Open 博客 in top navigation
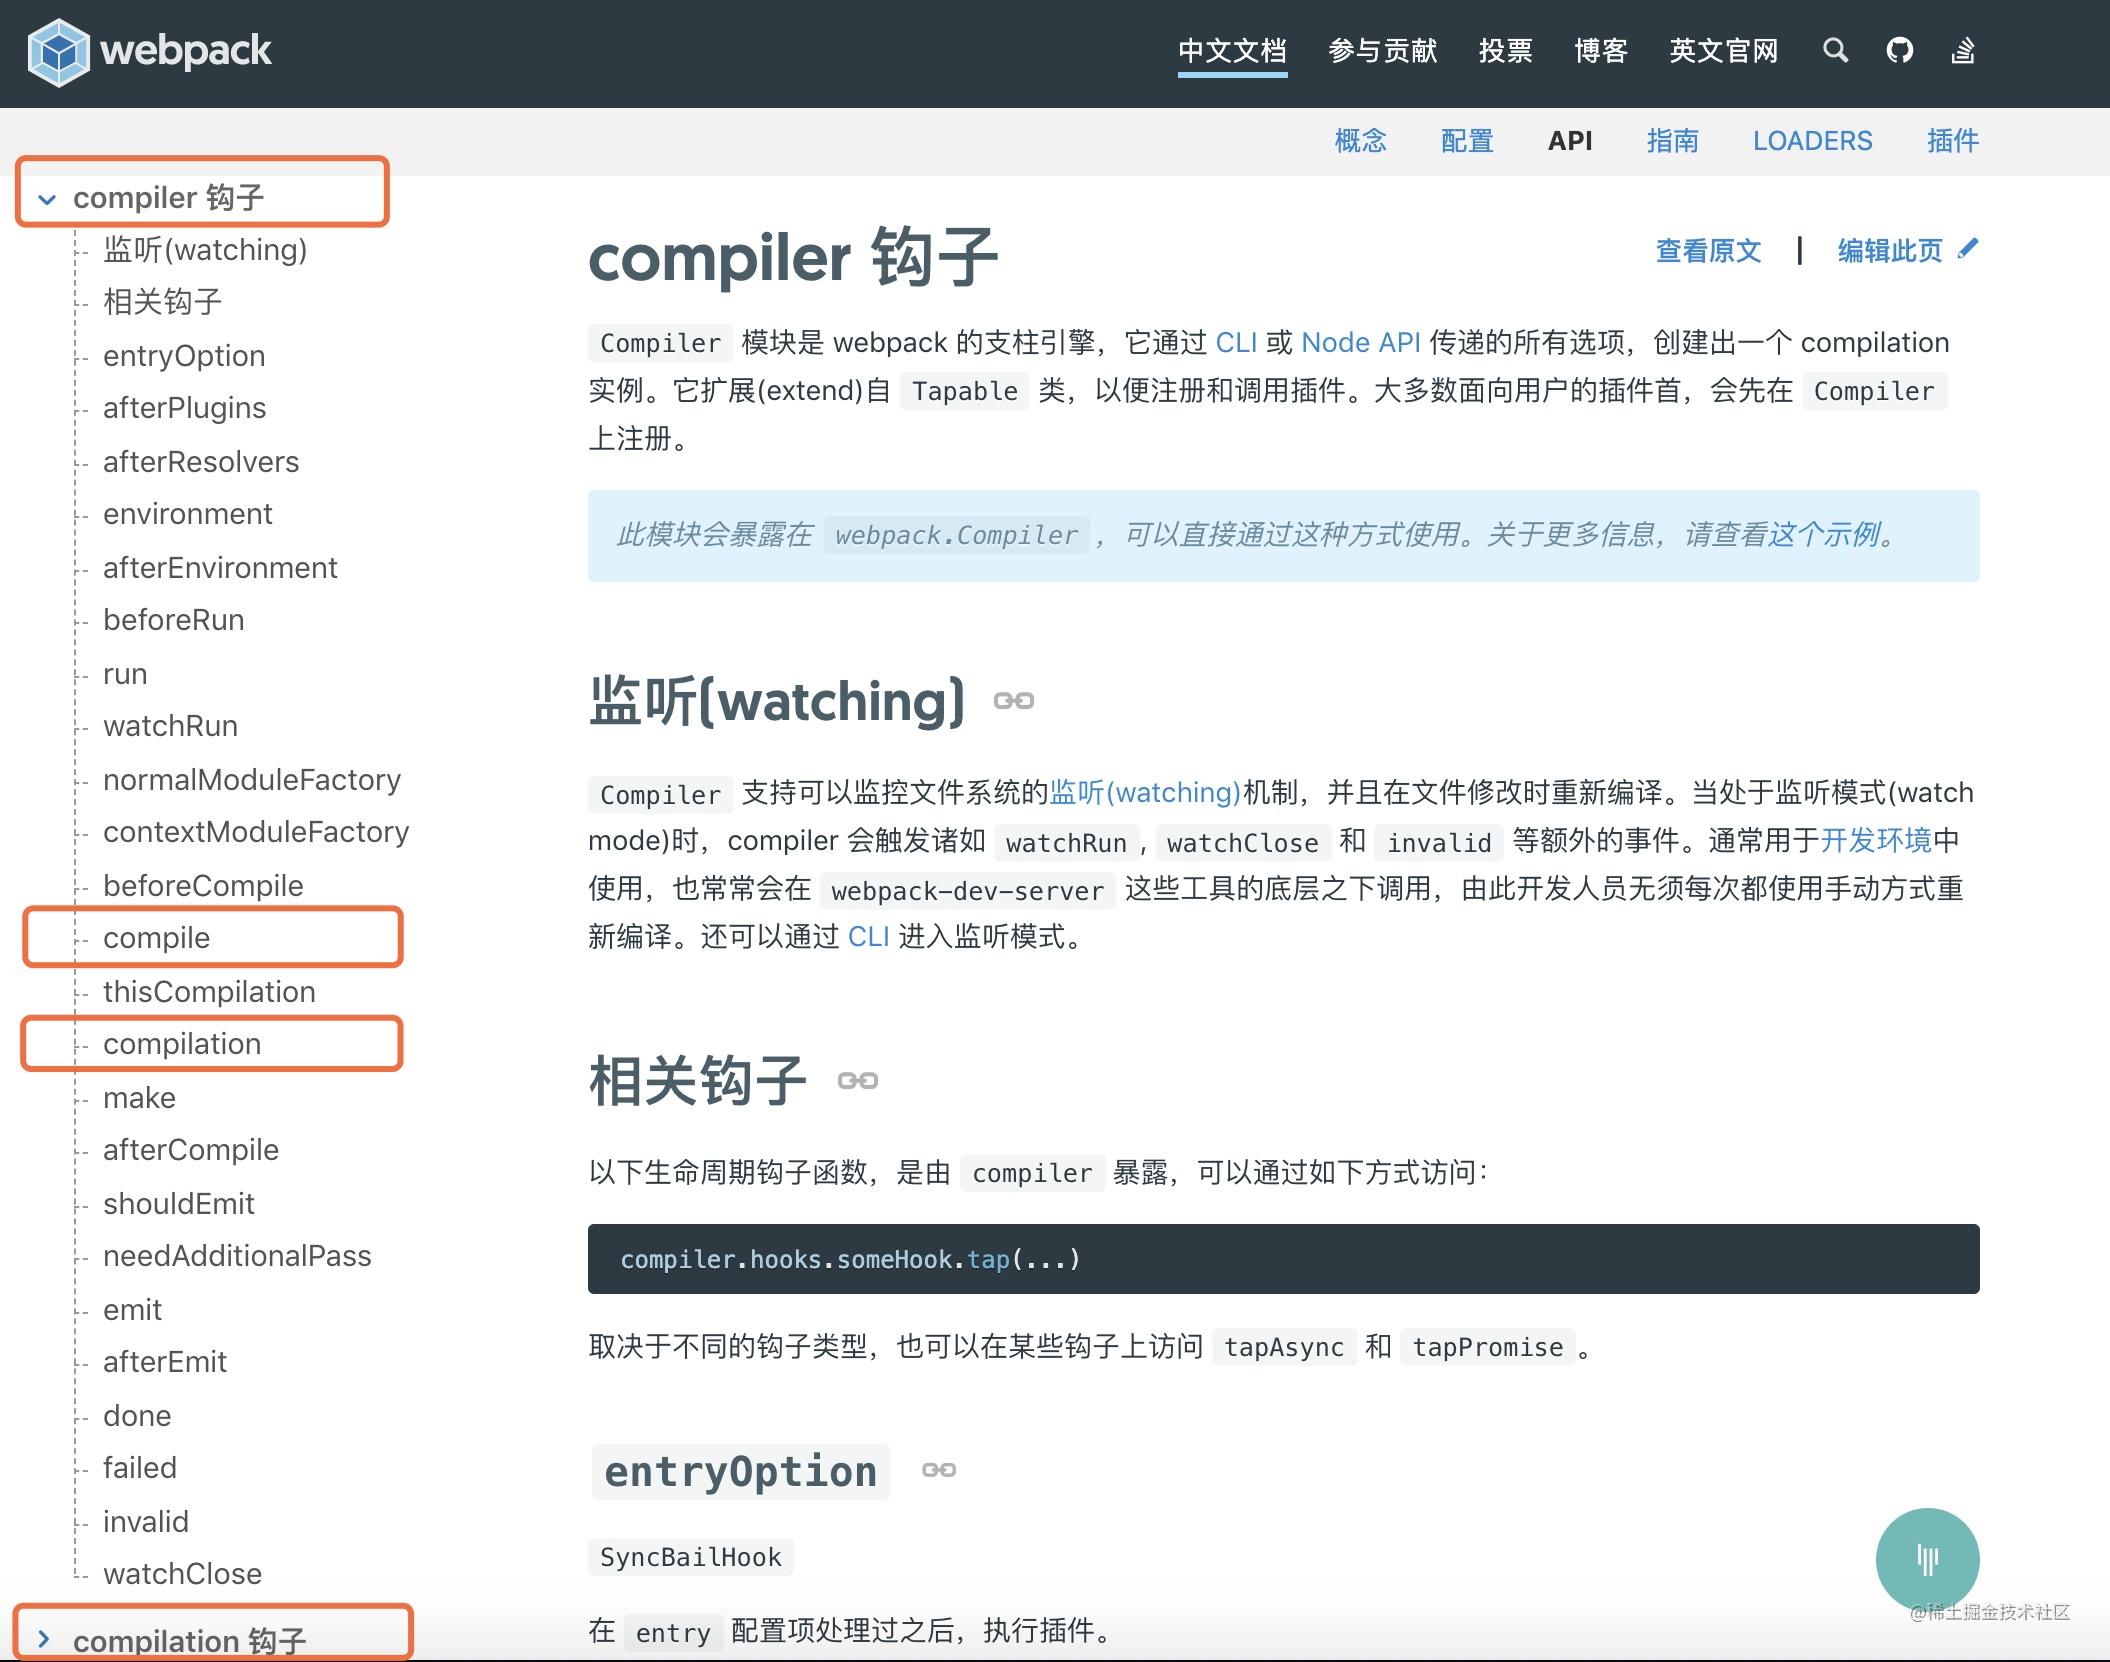The height and width of the screenshot is (1662, 2110). [x=1601, y=51]
